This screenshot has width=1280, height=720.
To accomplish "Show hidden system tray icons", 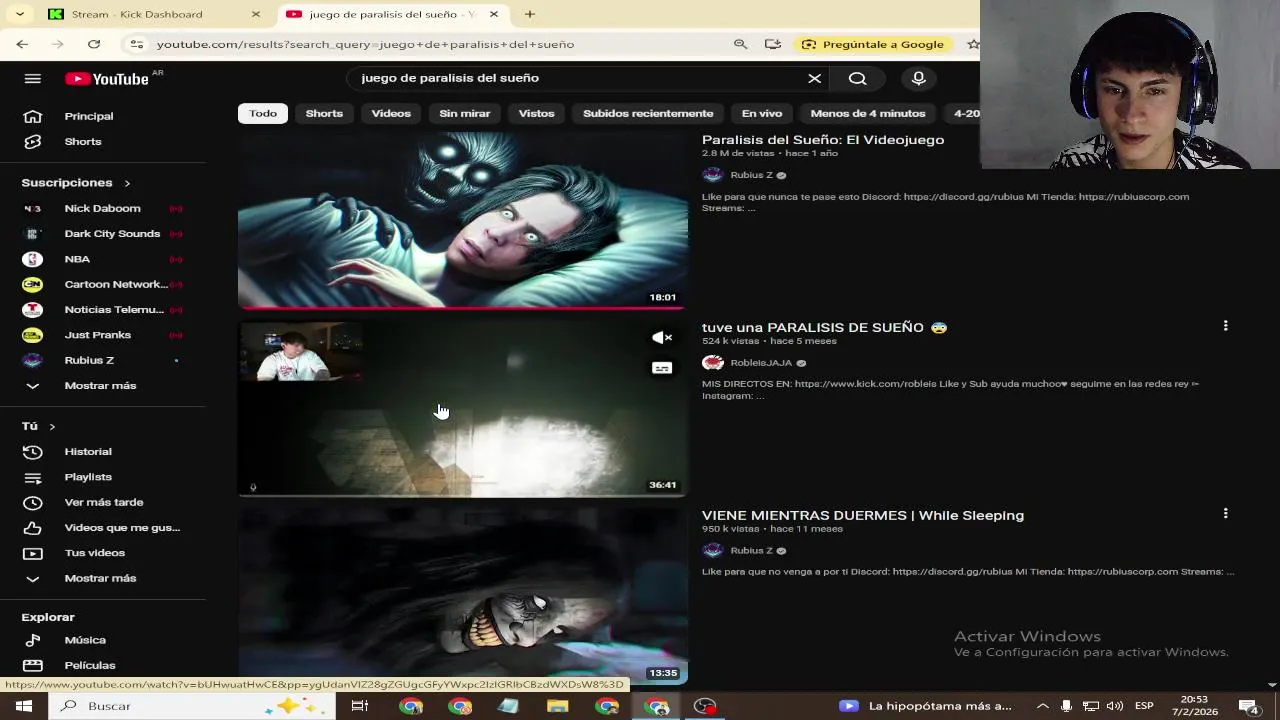I will pos(1042,706).
